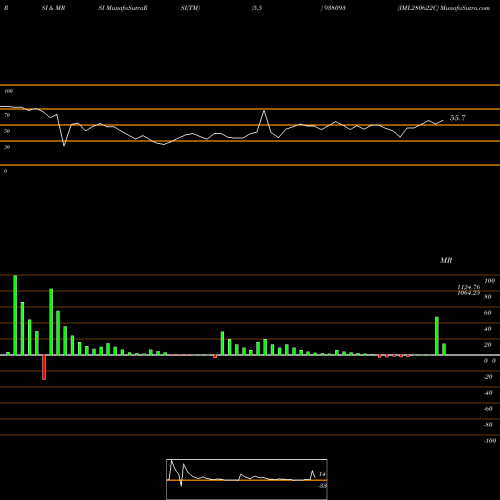Click the "SI & MR" header text
Image resolution: width=500 pixels, height=500 pixels.
(53, 8)
